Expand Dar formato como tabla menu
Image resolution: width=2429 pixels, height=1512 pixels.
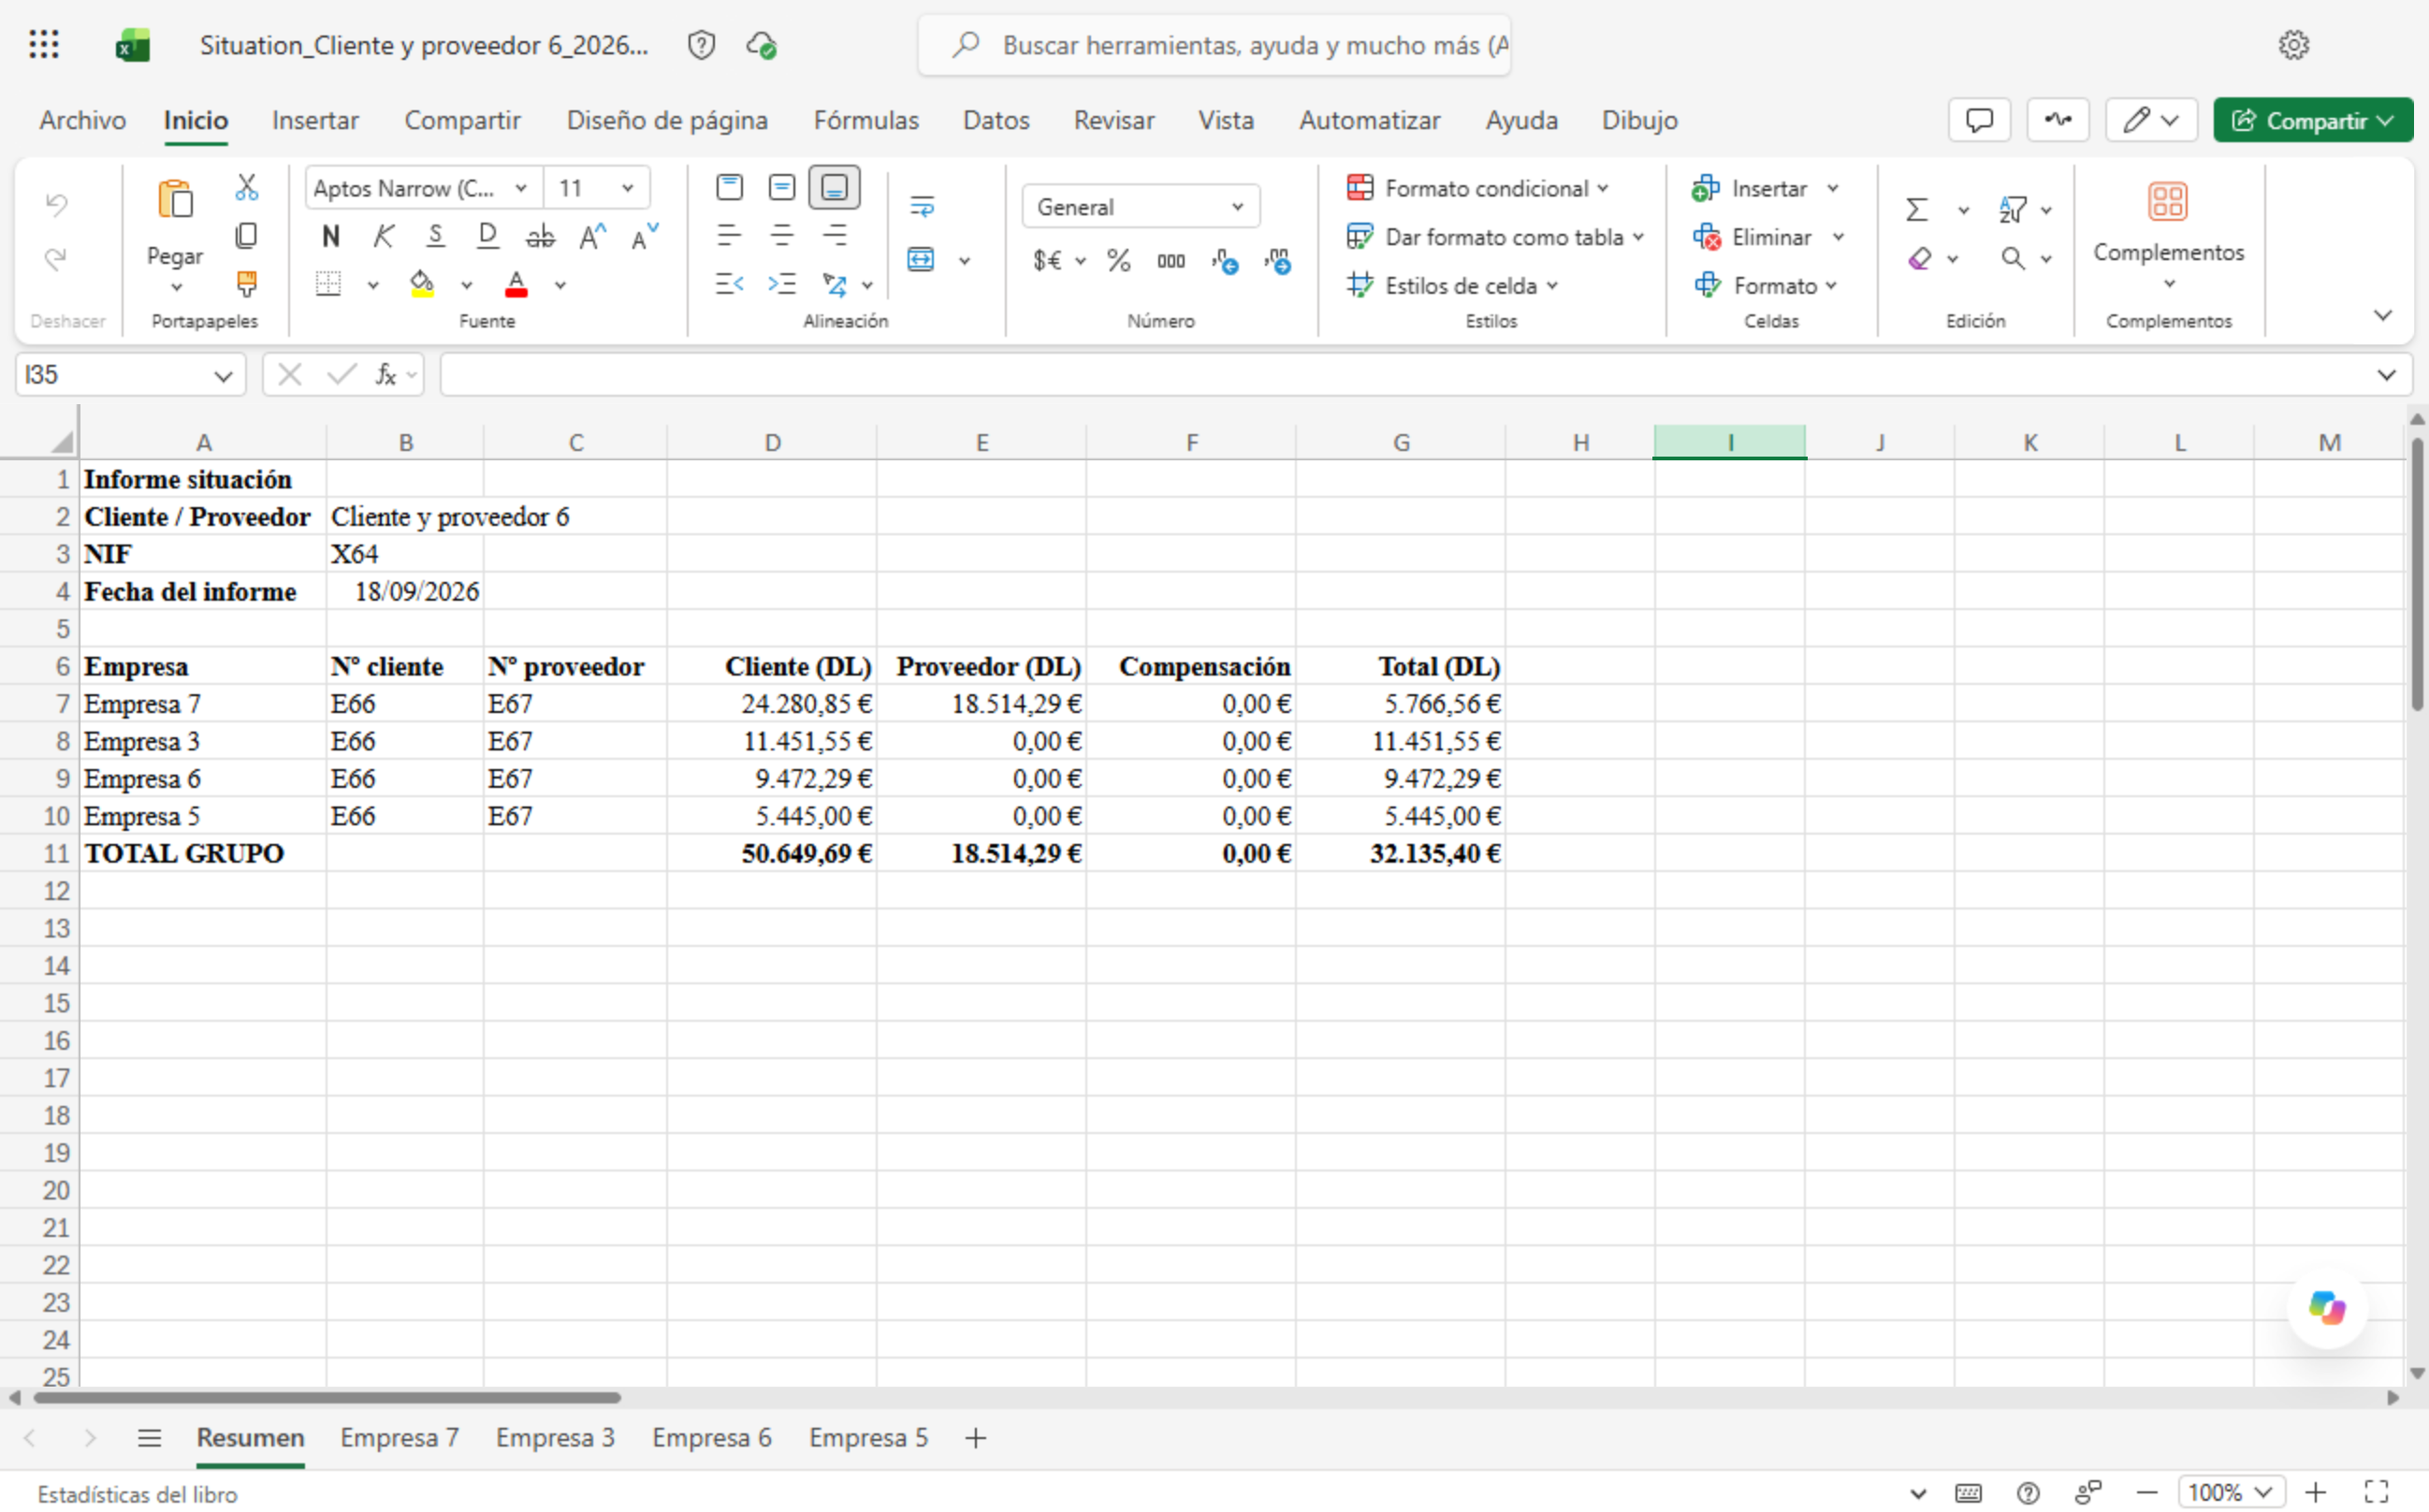[1496, 237]
